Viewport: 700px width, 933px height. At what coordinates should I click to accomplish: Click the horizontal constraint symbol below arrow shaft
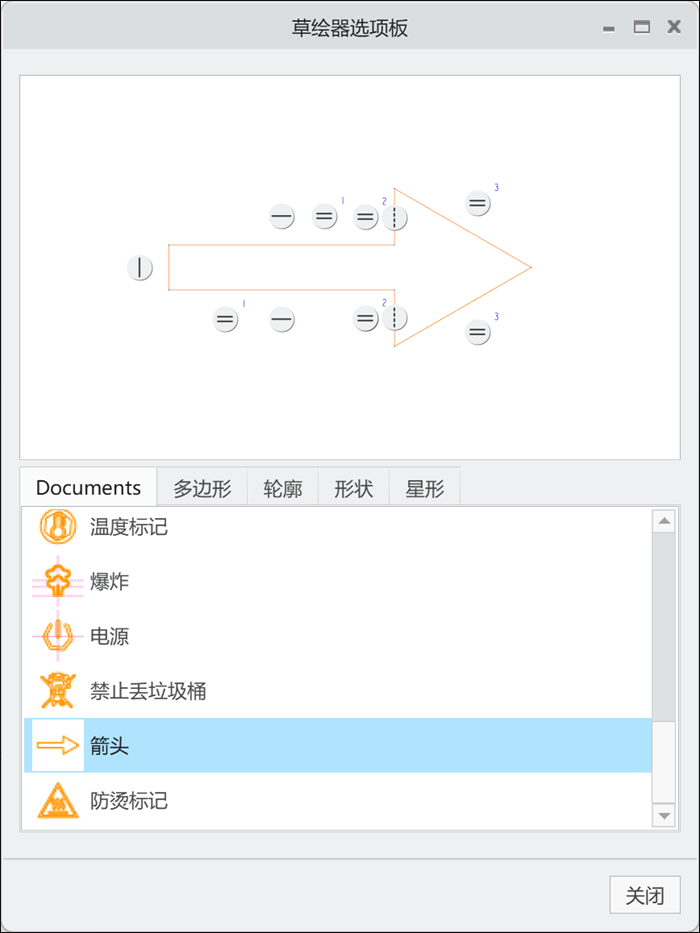282,320
